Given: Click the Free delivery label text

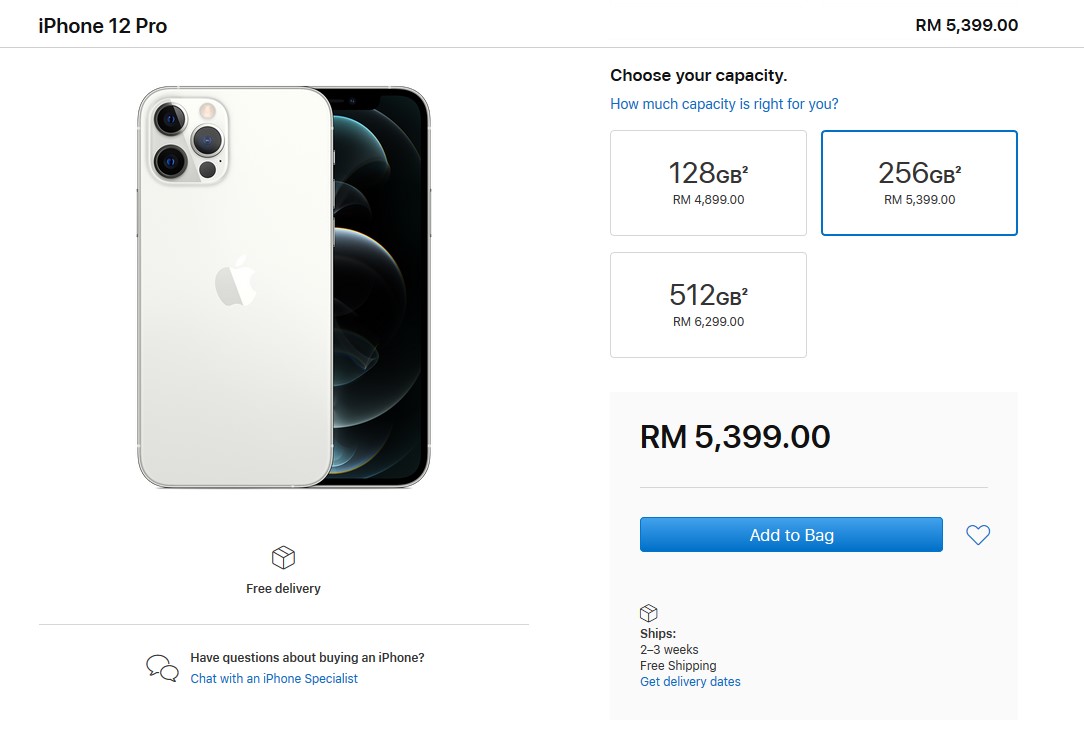Looking at the screenshot, I should (x=284, y=589).
